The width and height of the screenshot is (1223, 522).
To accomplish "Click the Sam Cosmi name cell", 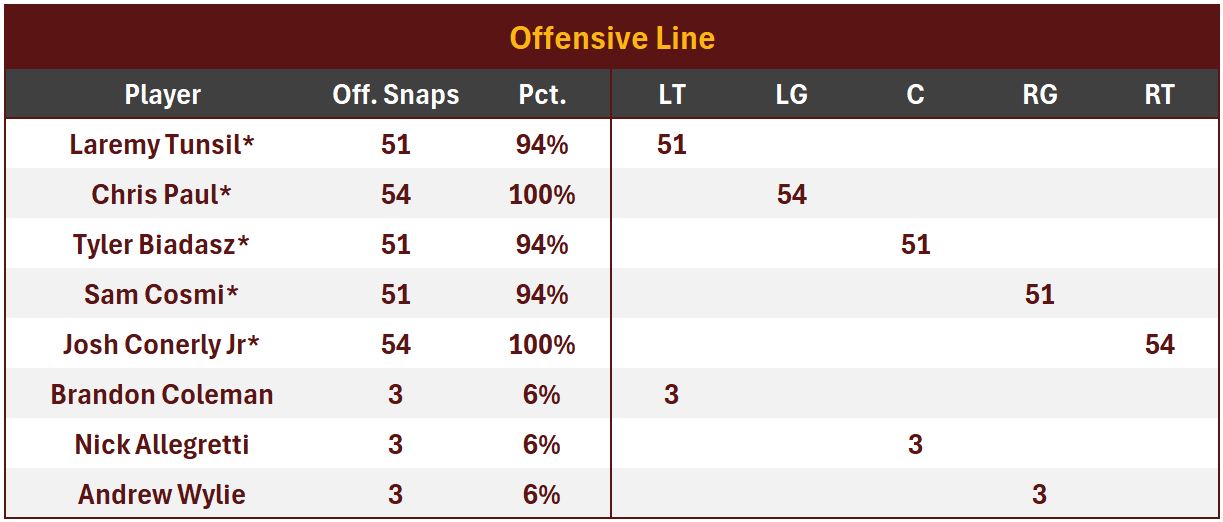I will [162, 295].
